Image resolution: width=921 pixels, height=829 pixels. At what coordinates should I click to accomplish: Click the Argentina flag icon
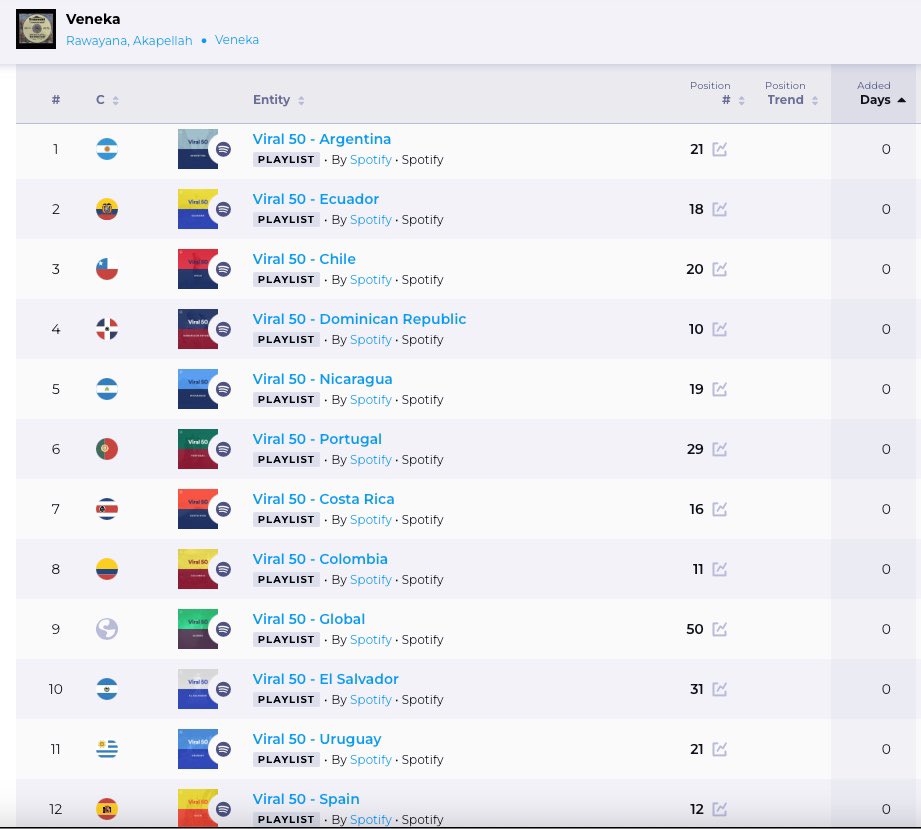click(x=107, y=149)
